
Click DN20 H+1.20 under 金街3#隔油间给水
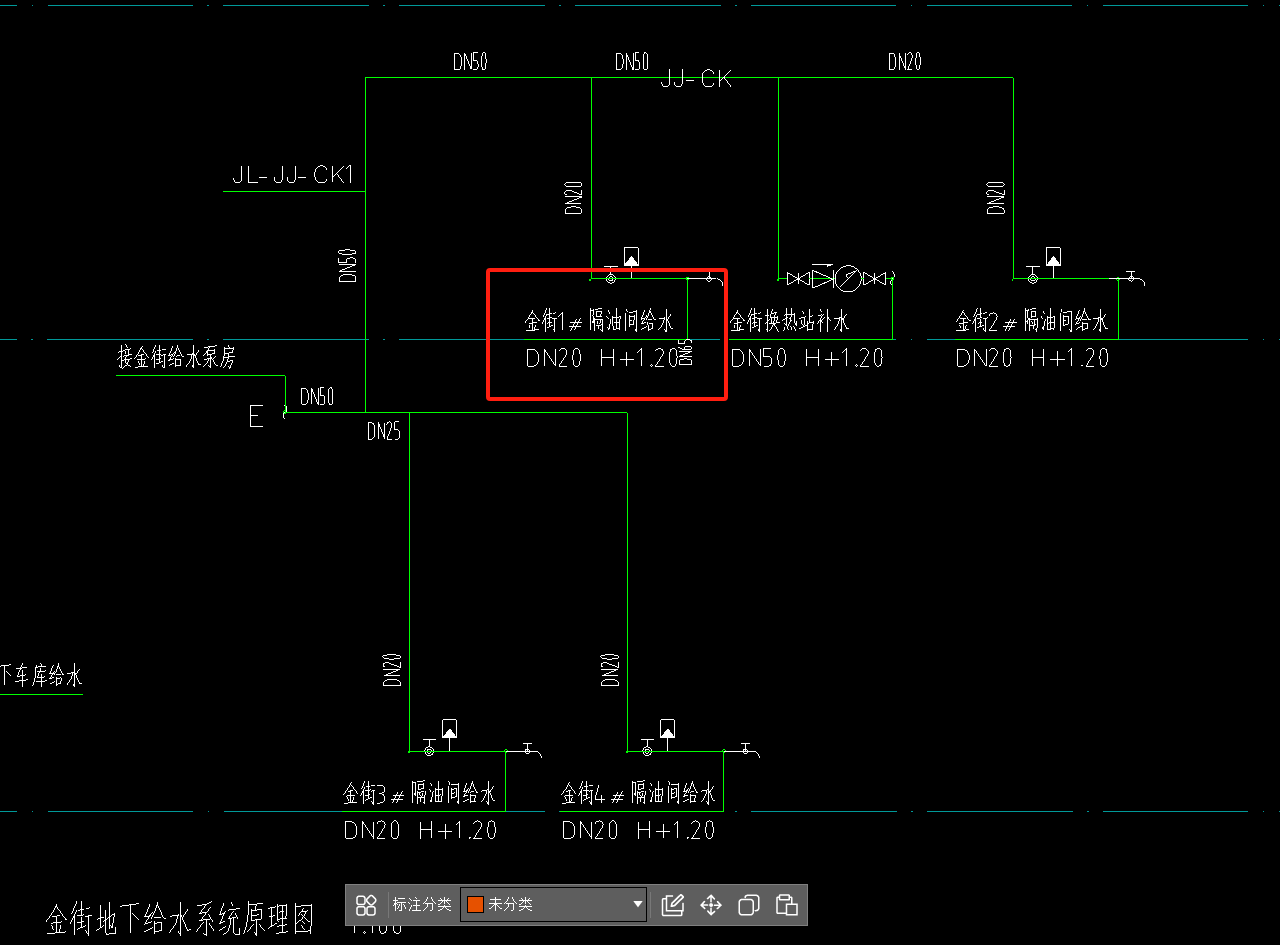[420, 830]
